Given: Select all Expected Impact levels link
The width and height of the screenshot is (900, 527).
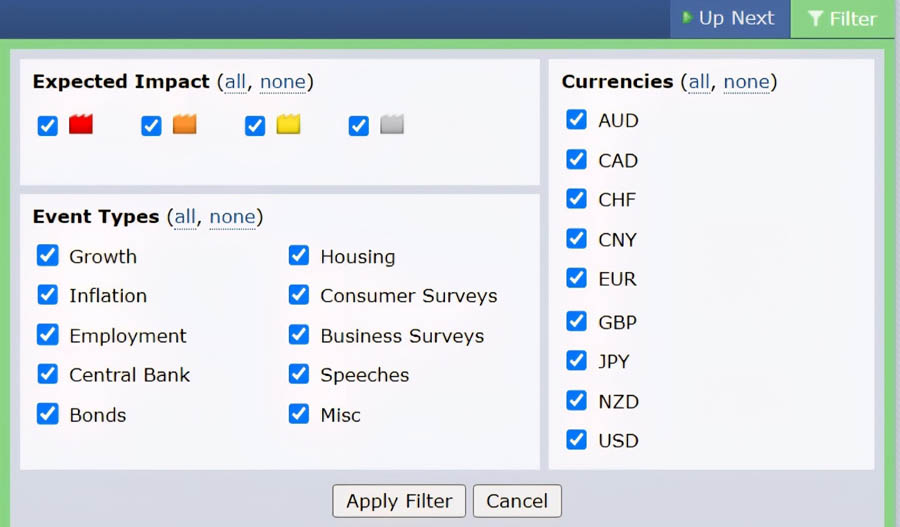Looking at the screenshot, I should click(x=235, y=82).
